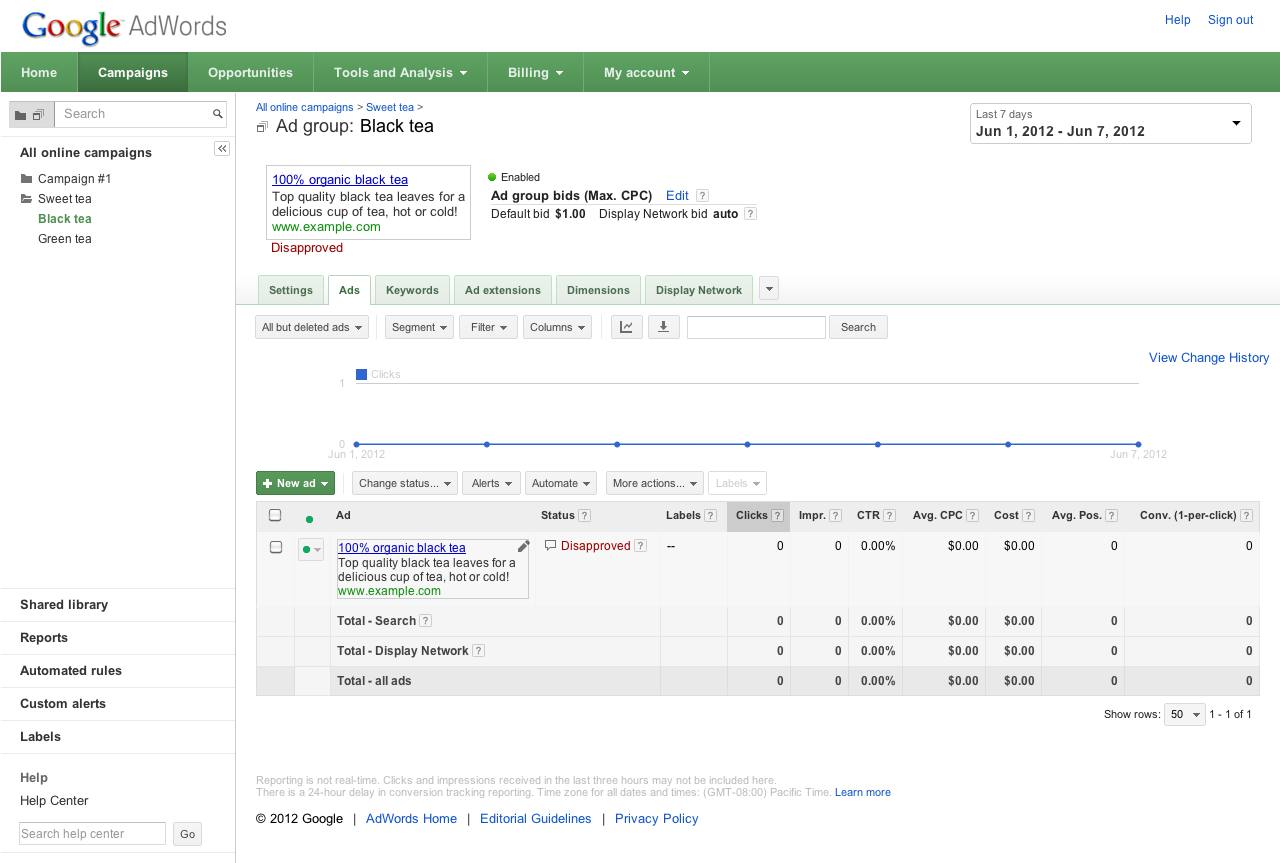The image size is (1280, 863).
Task: Click the ads table search text box
Action: (x=756, y=327)
